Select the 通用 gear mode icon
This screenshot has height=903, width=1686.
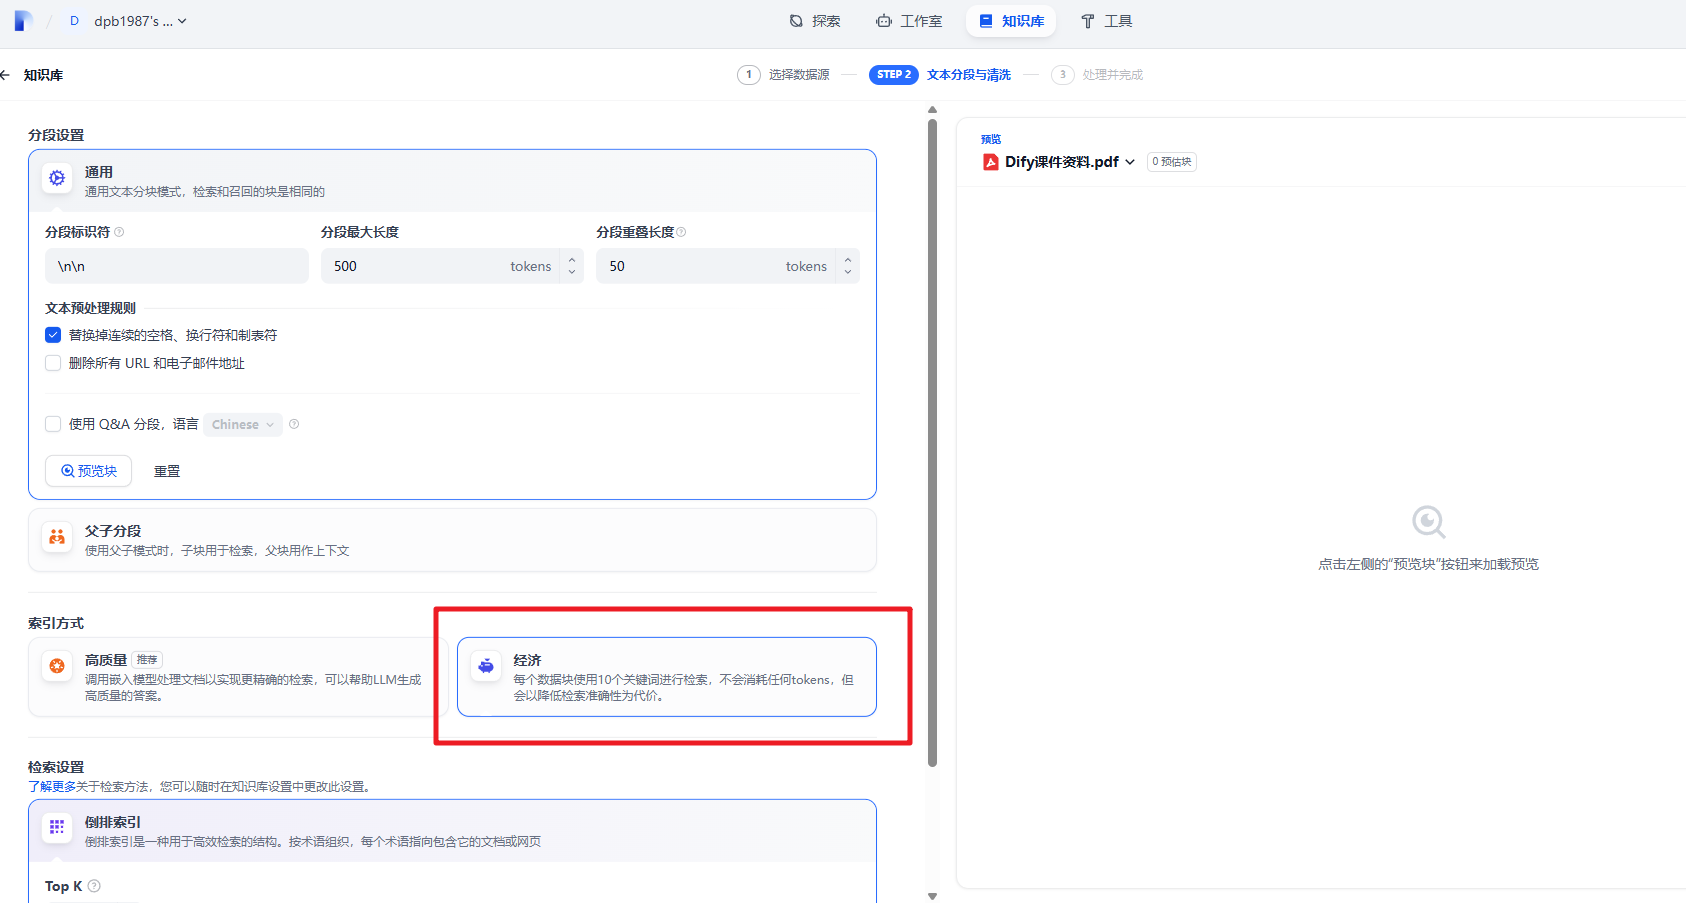(x=57, y=178)
